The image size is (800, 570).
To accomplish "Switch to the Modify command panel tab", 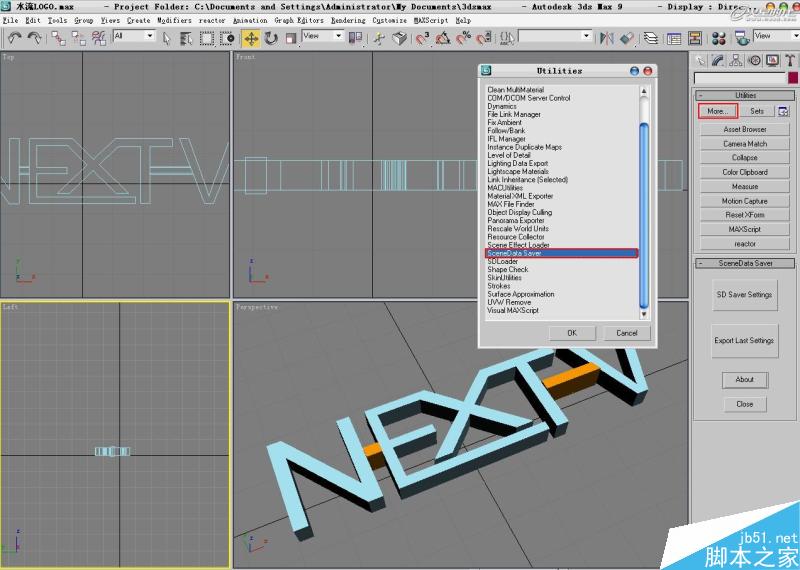I will pyautogui.click(x=718, y=61).
